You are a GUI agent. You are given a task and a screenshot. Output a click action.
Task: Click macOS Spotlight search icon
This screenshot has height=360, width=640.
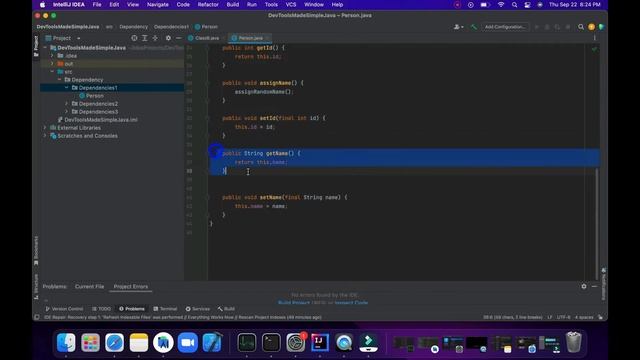(x=514, y=5)
